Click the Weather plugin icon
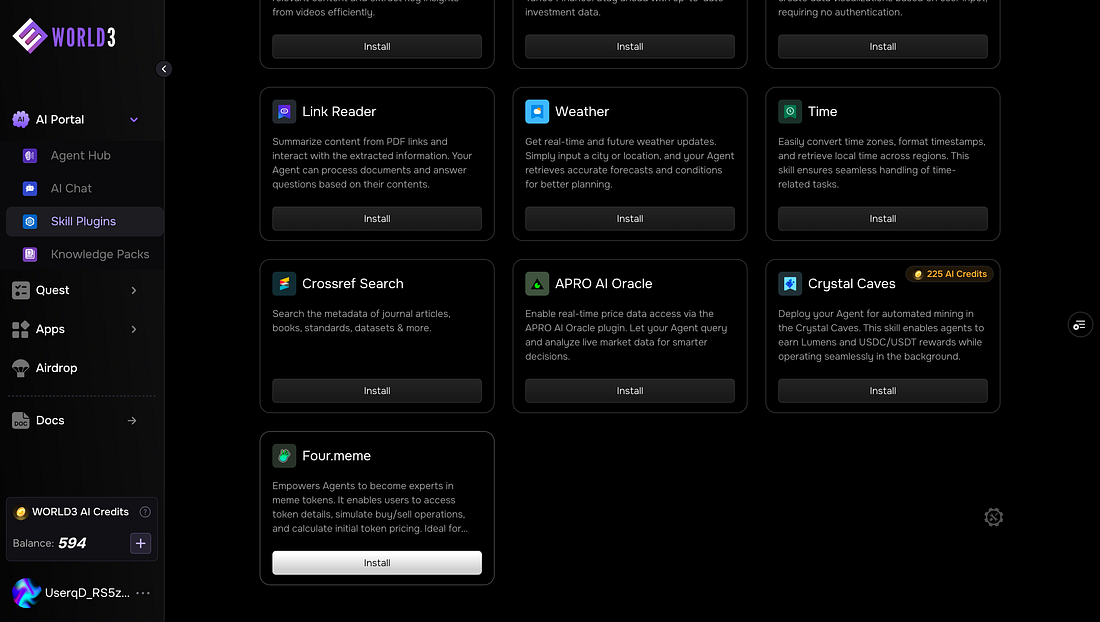The height and width of the screenshot is (622, 1100). point(537,112)
